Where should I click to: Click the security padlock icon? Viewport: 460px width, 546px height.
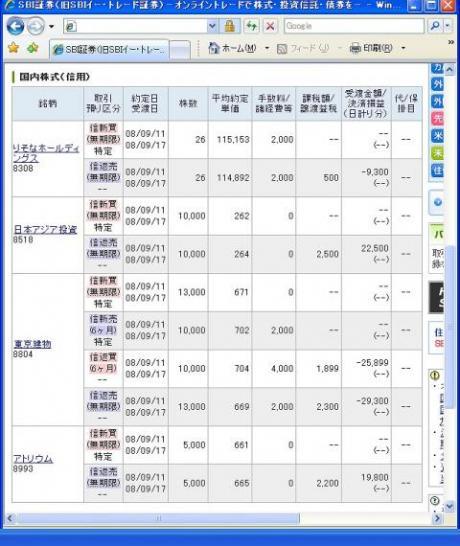click(x=230, y=26)
